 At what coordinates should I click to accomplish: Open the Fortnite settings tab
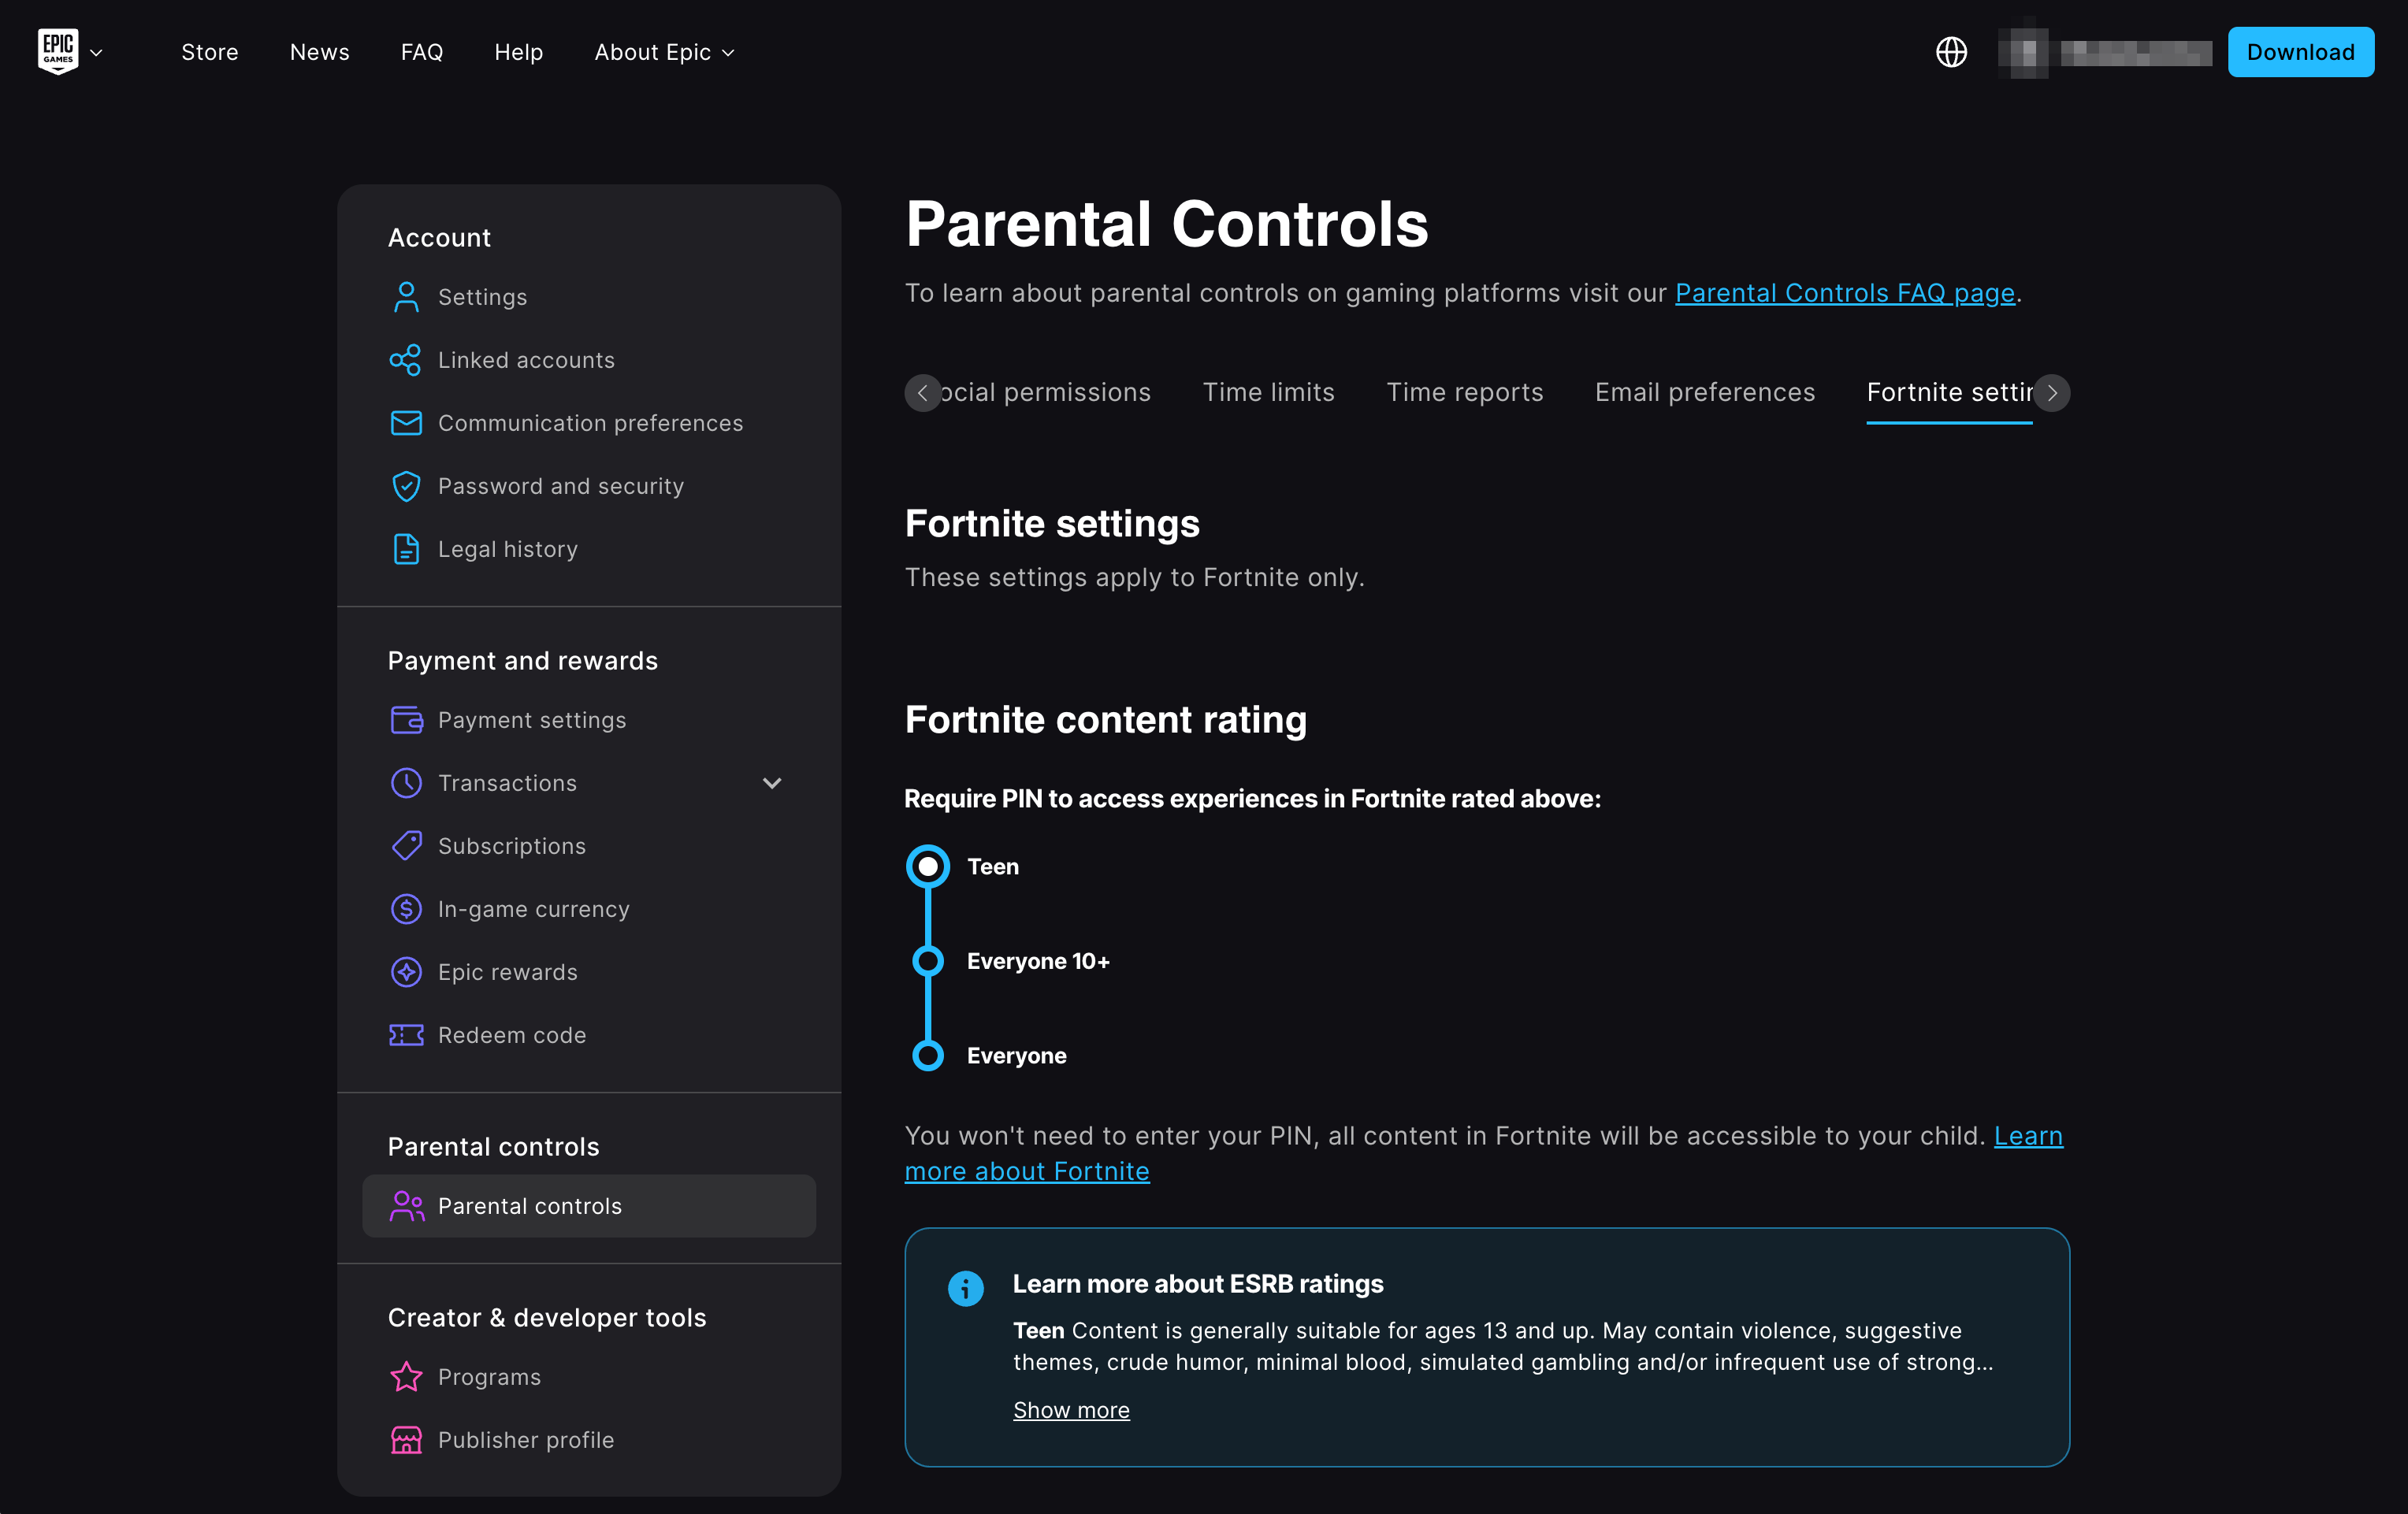(1949, 392)
